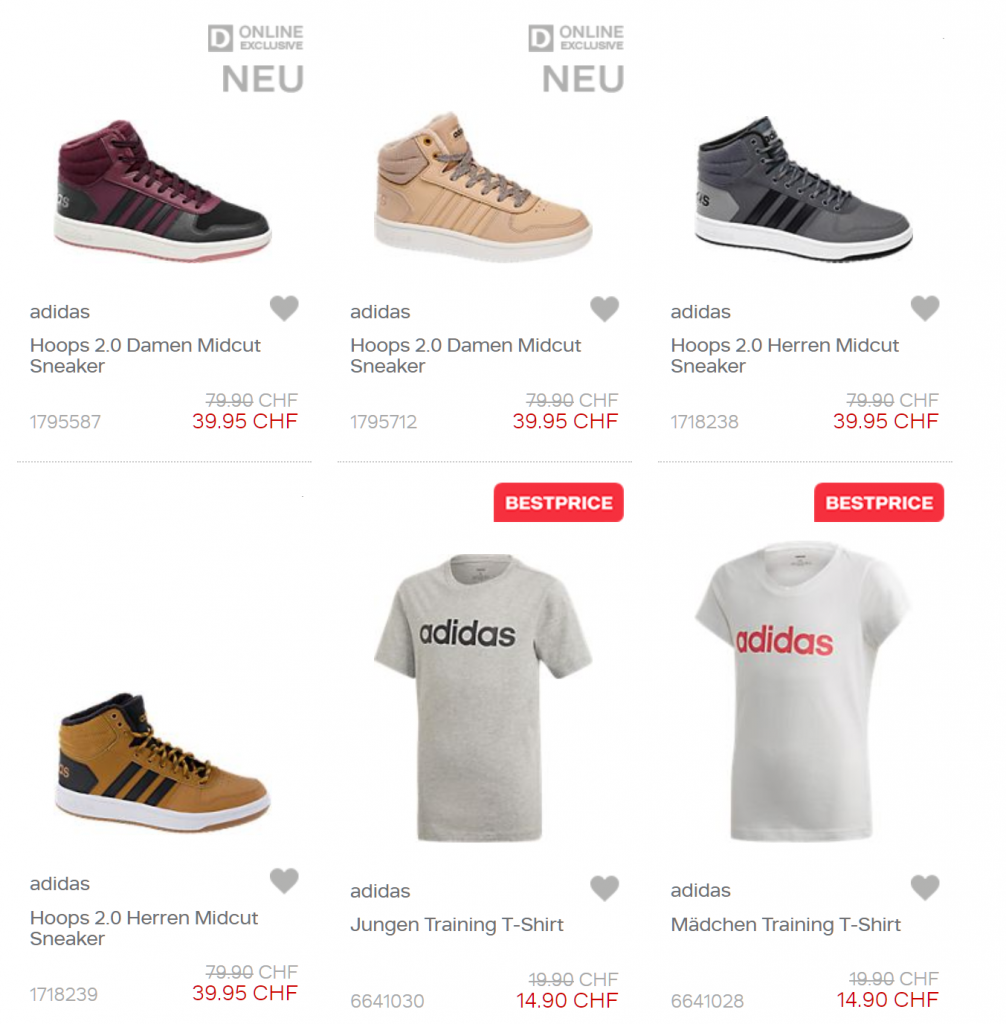The image size is (1006, 1024).
Task: Open the white adidas T-shirt with red logo
Action: click(x=803, y=692)
